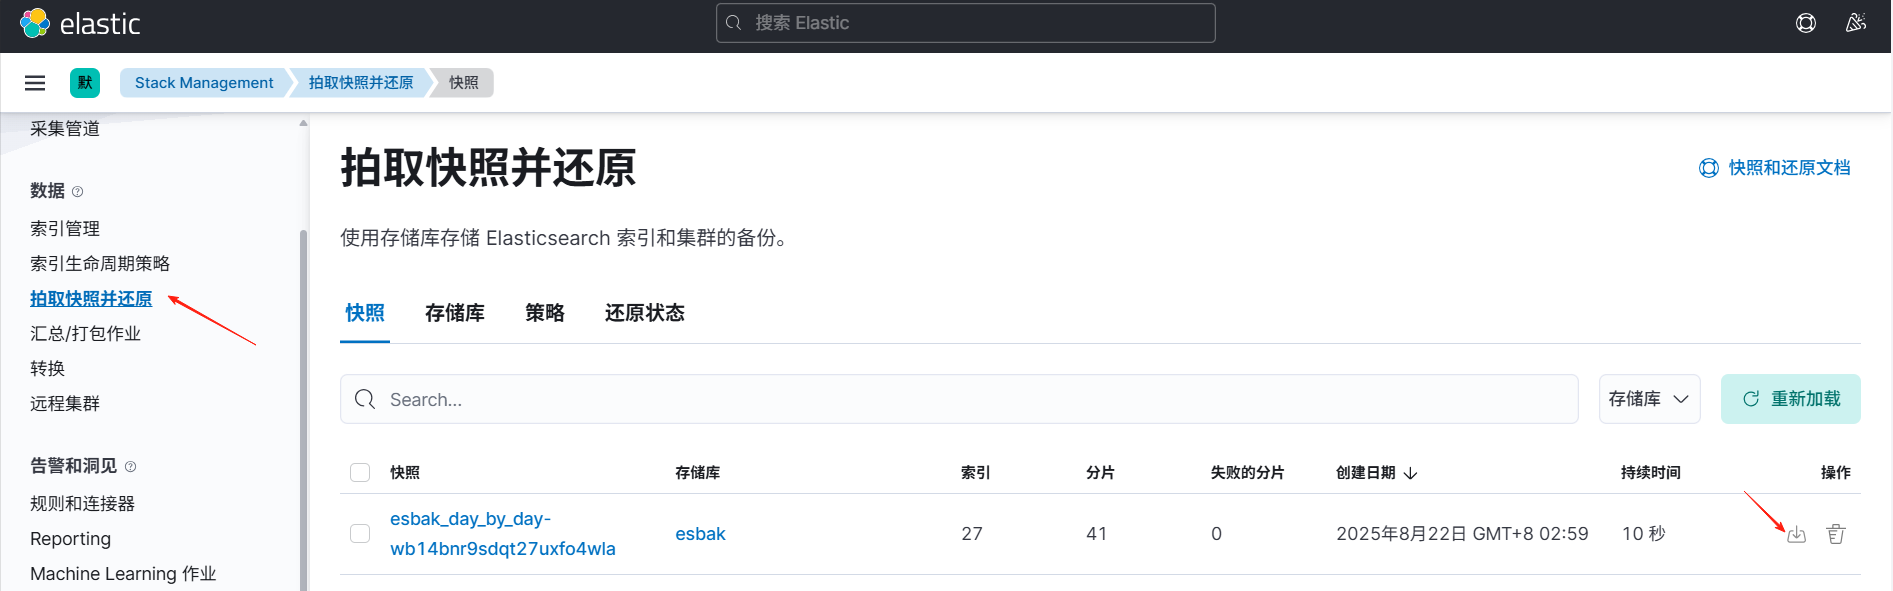Click the 分片 column header
1893x591 pixels.
point(1101,473)
